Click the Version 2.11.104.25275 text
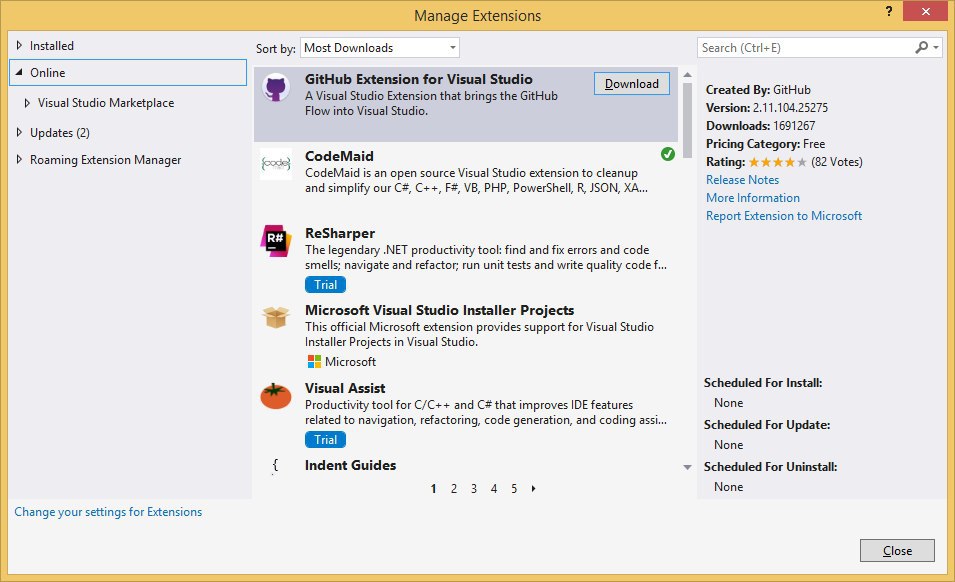 point(767,108)
